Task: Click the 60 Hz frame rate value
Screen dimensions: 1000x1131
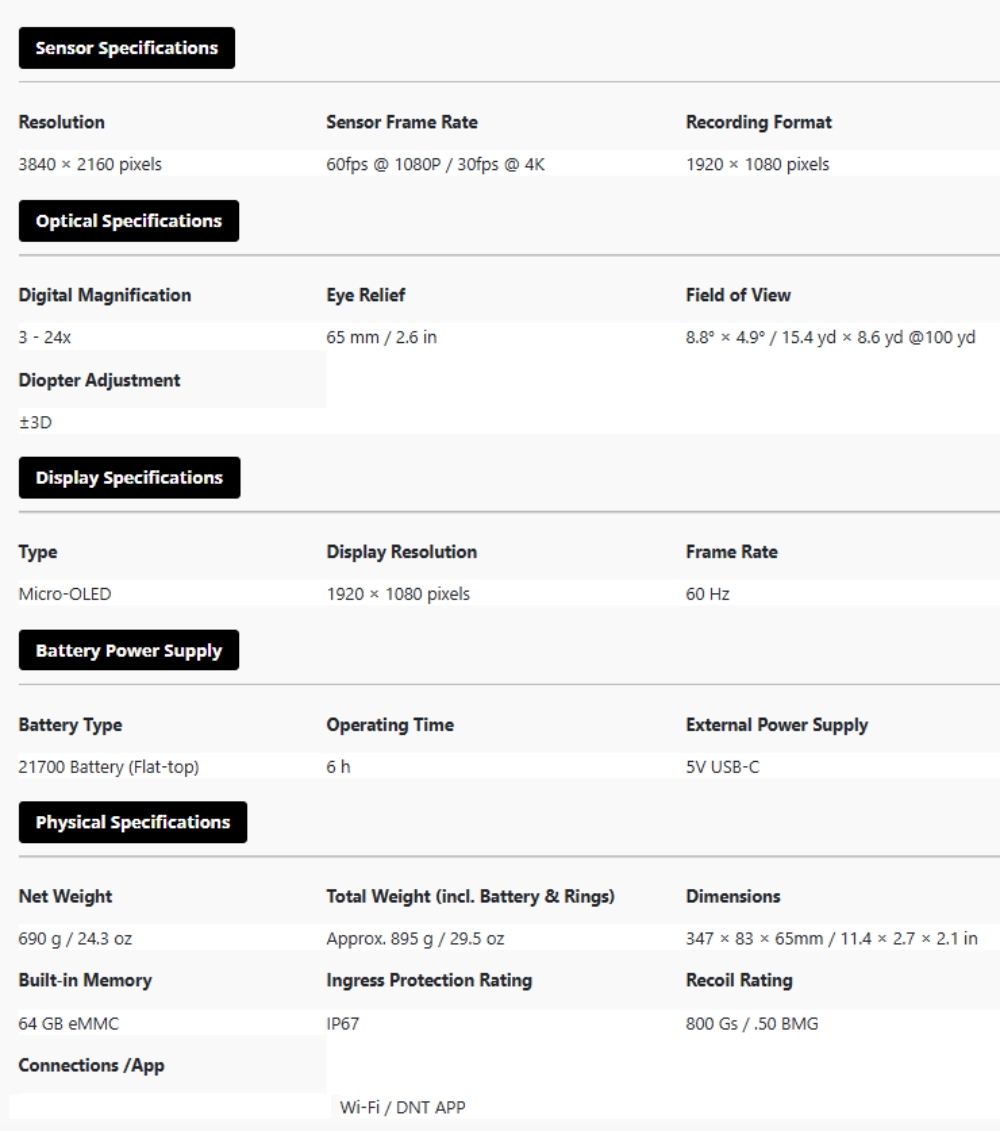Action: point(708,594)
